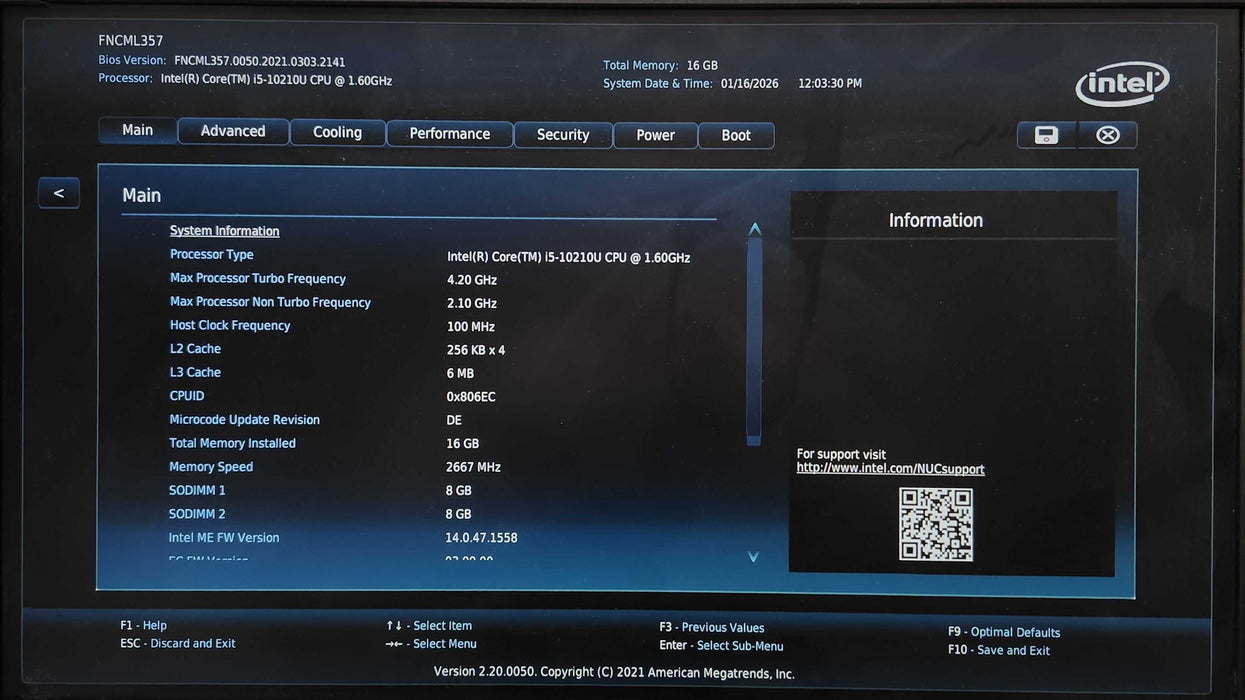Click F9 Optimal Defaults hint

tap(1004, 632)
